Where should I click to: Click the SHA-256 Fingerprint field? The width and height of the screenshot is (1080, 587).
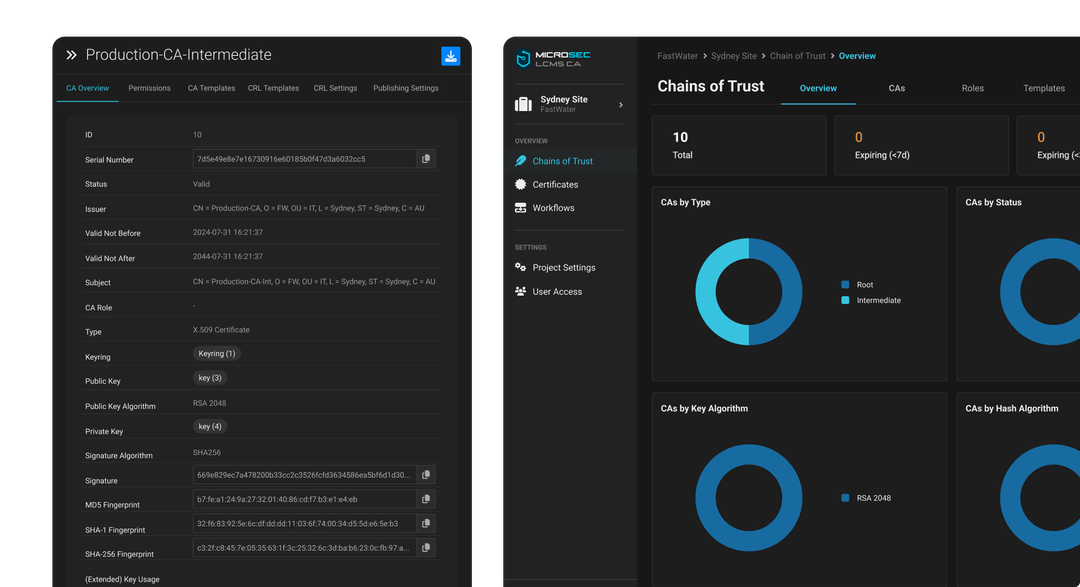304,548
